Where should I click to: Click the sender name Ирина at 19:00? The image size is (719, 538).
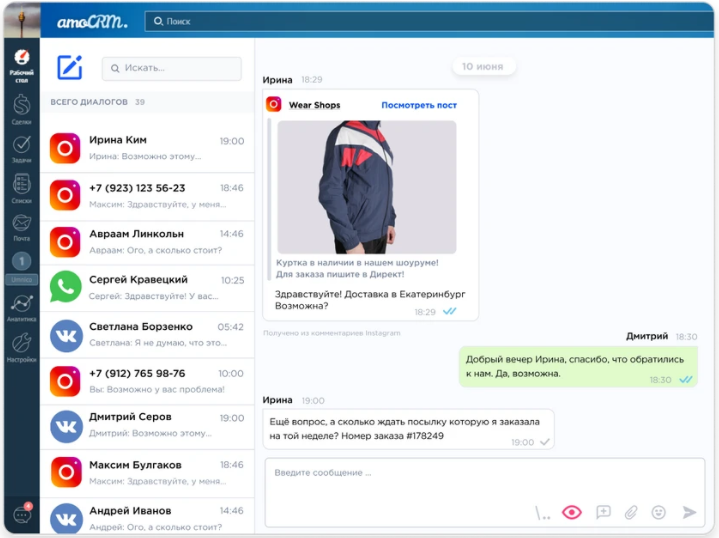pyautogui.click(x=277, y=400)
